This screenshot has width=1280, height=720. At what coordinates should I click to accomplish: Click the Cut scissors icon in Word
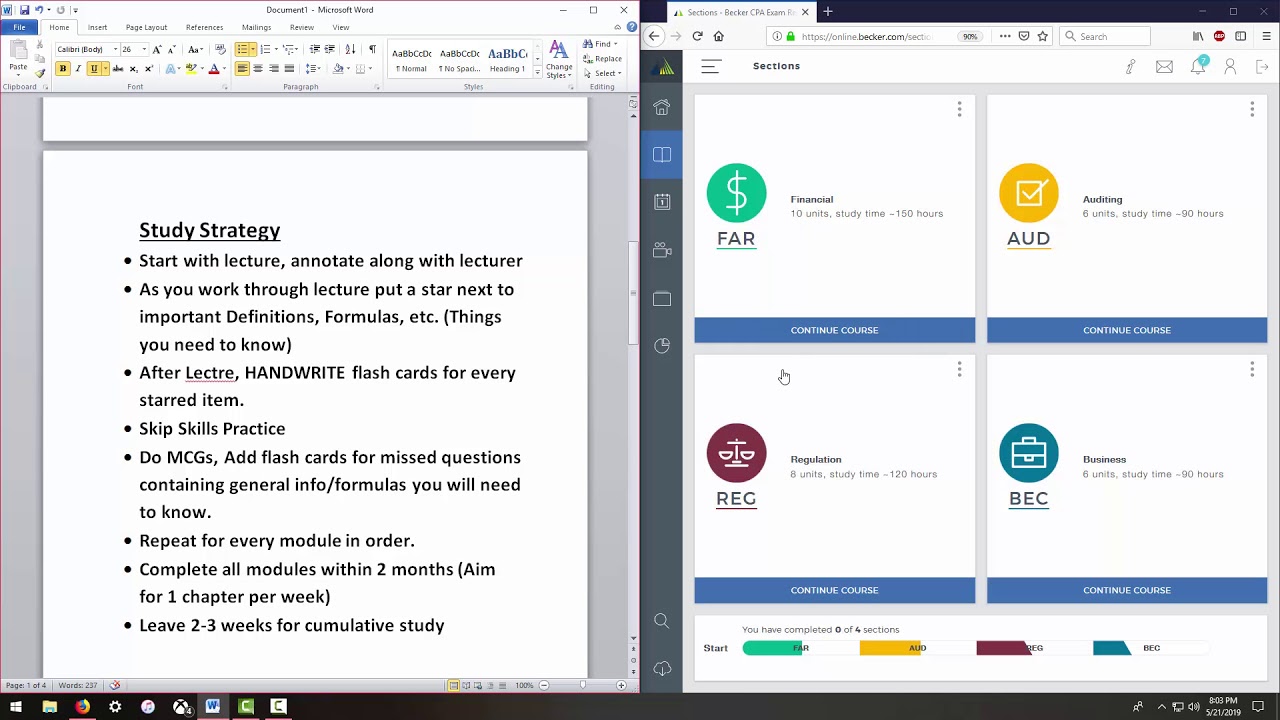40,46
